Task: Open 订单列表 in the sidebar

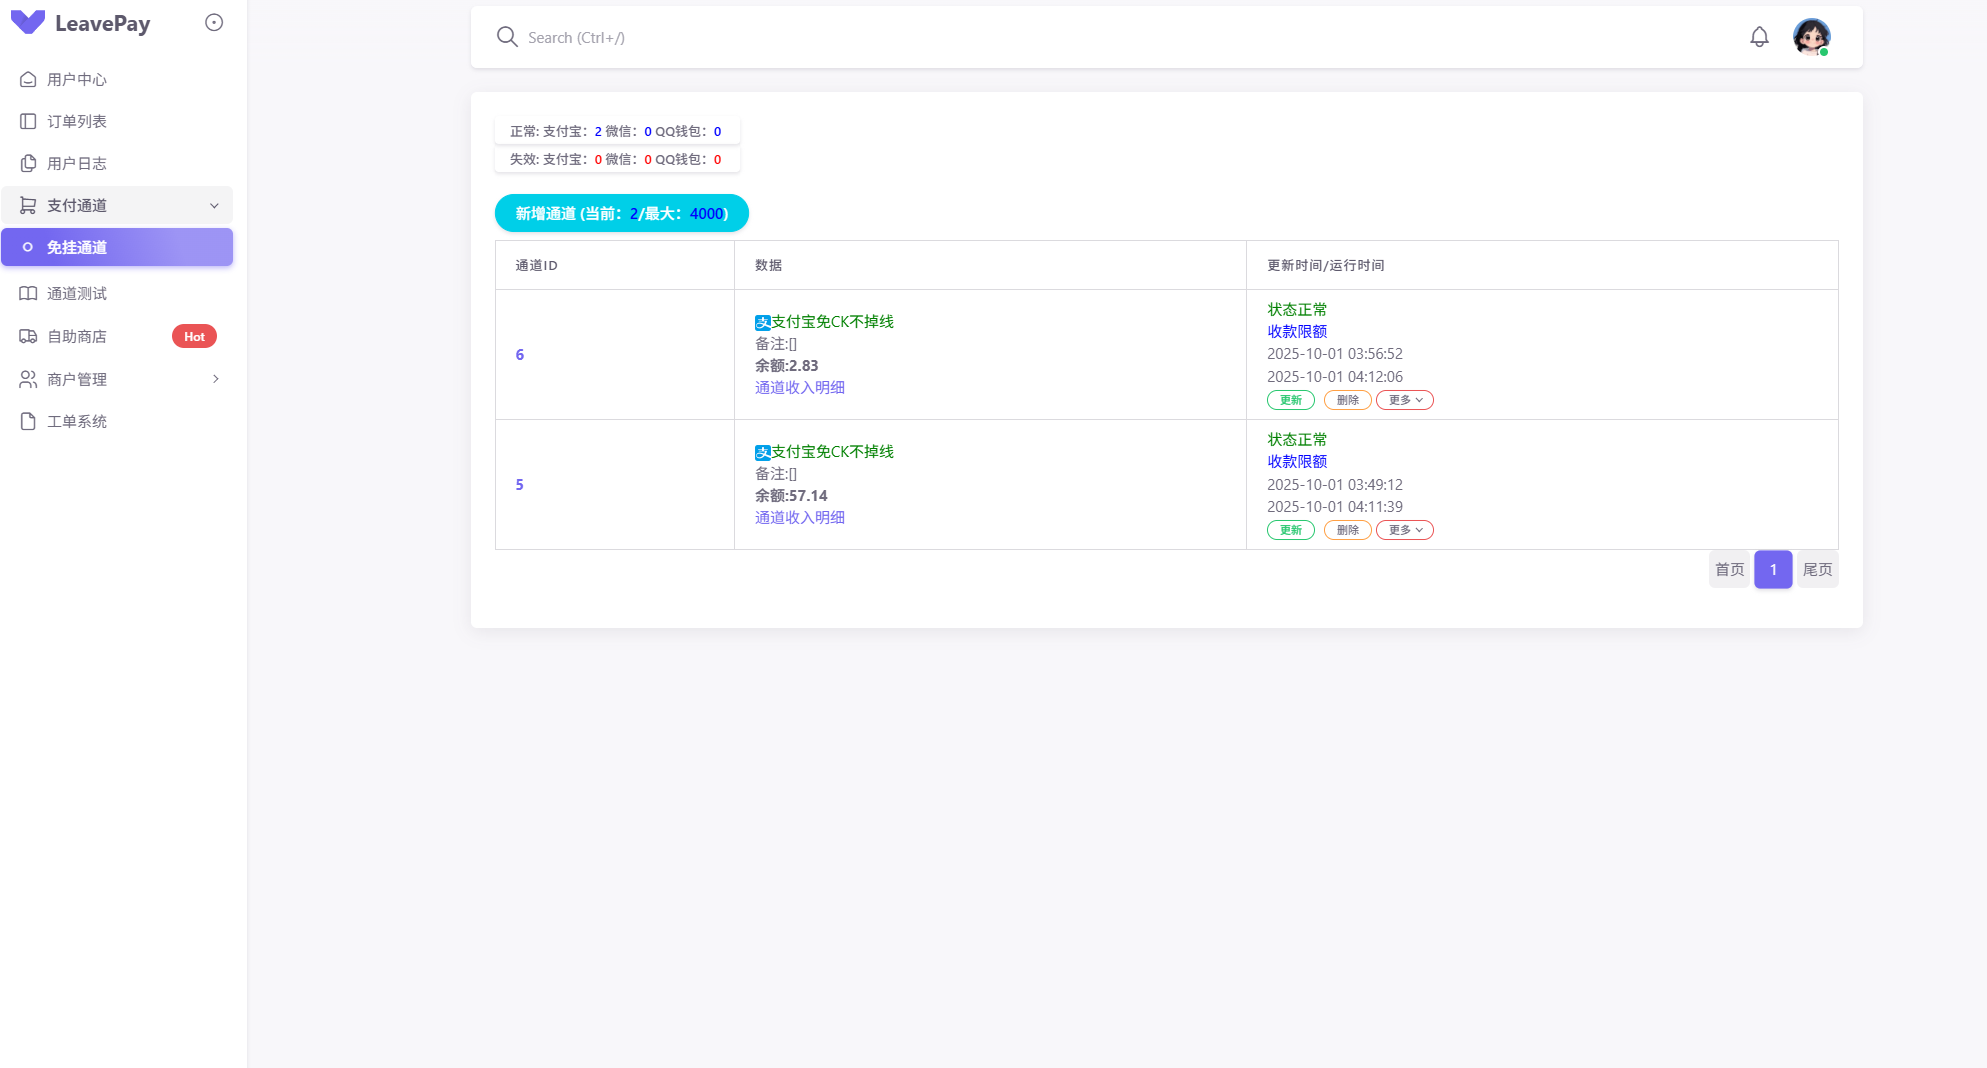Action: click(x=77, y=121)
